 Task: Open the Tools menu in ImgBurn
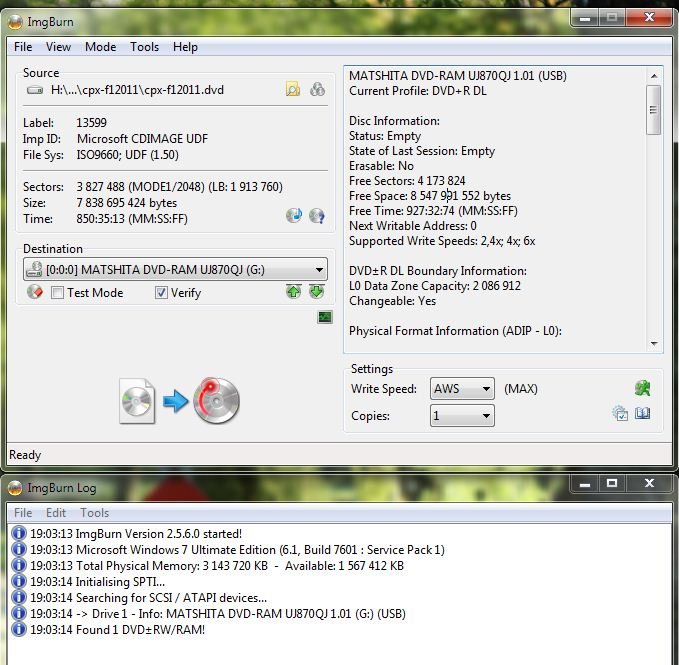click(145, 47)
